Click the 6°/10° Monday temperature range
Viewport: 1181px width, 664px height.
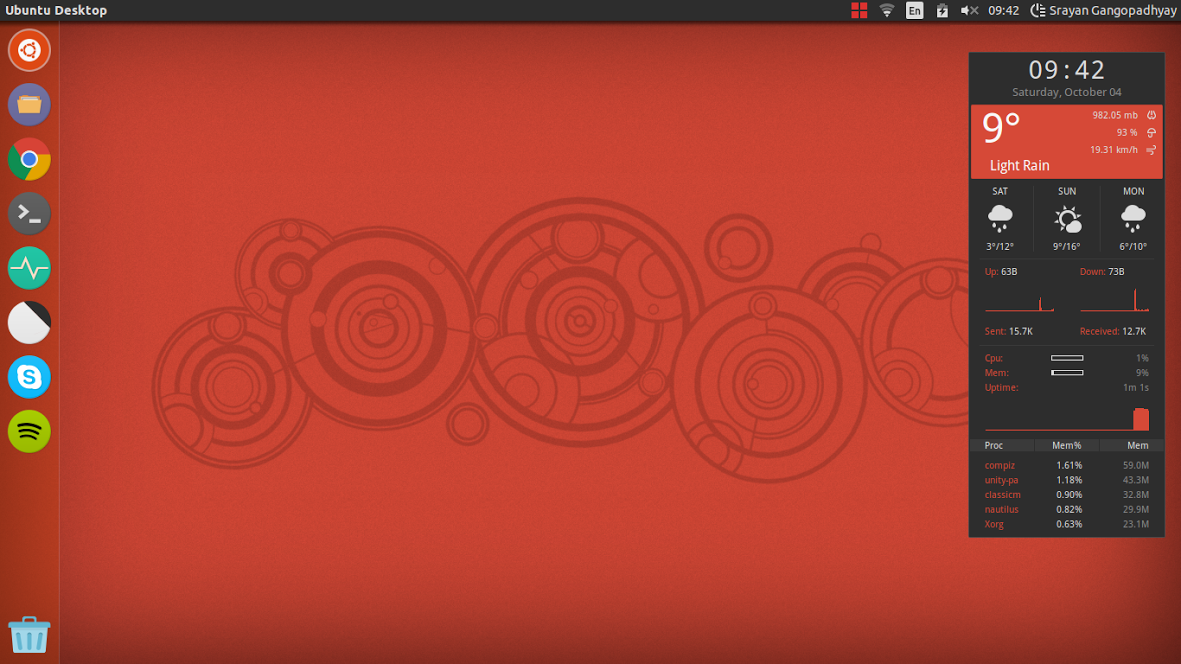click(x=1133, y=246)
